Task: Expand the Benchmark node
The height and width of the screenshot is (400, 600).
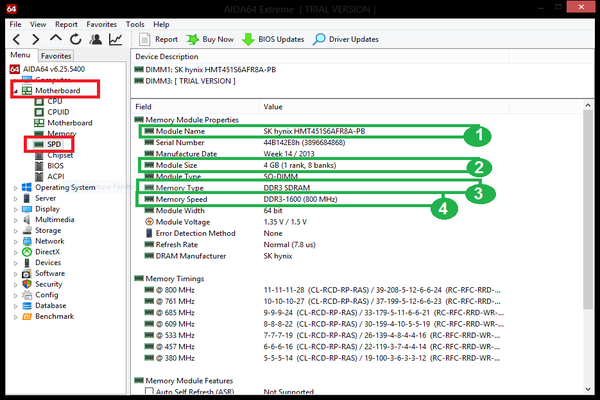Action: coord(16,317)
